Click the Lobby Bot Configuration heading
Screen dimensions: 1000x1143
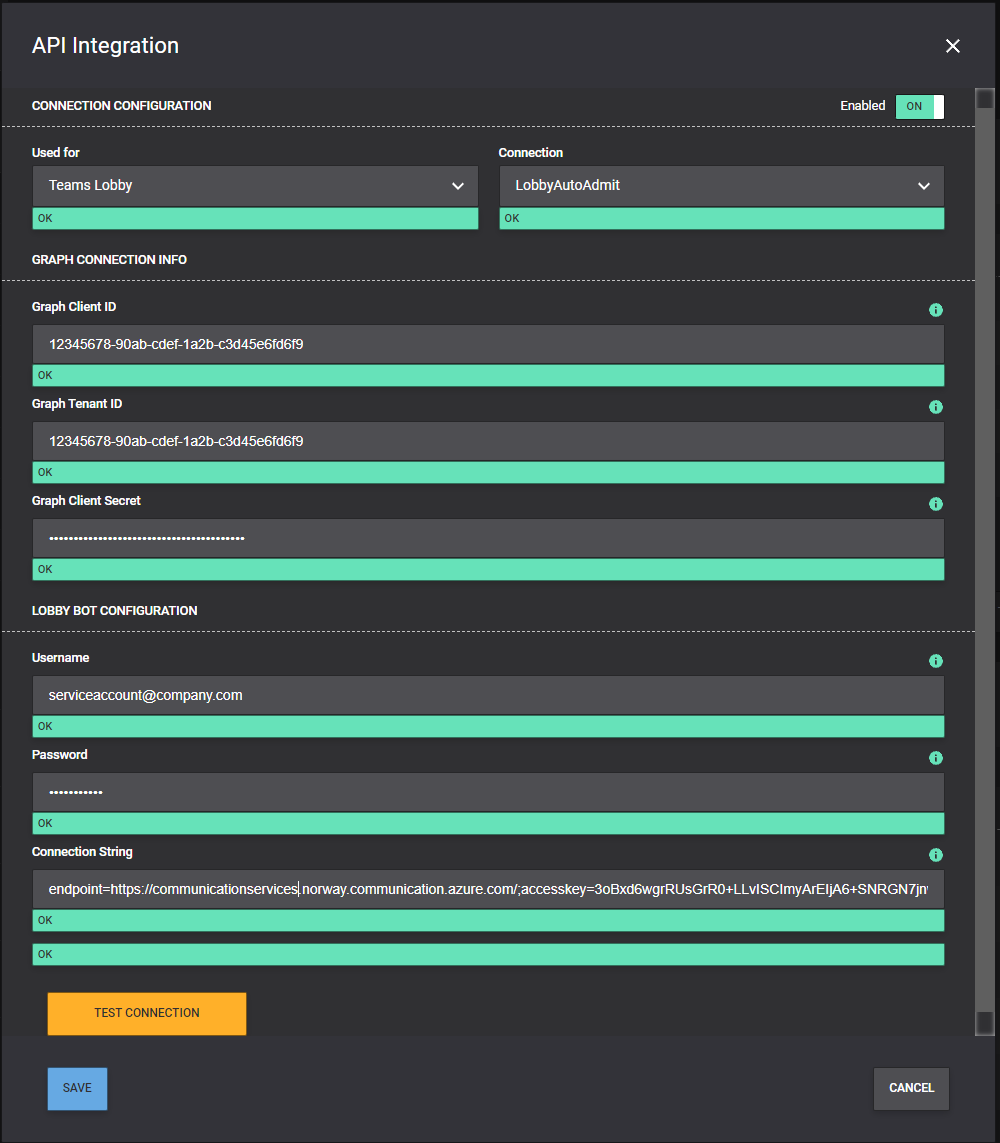click(114, 611)
